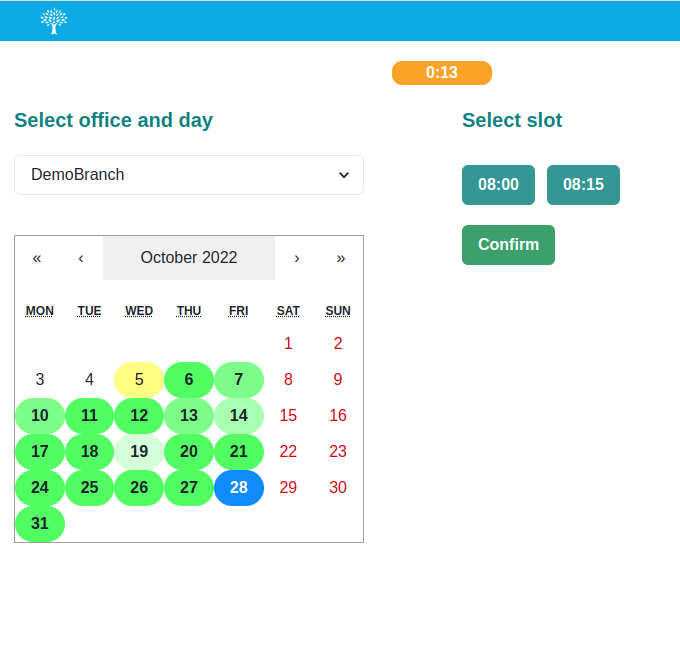The image size is (680, 650).
Task: Go to next month with single-right arrow
Action: pos(297,258)
